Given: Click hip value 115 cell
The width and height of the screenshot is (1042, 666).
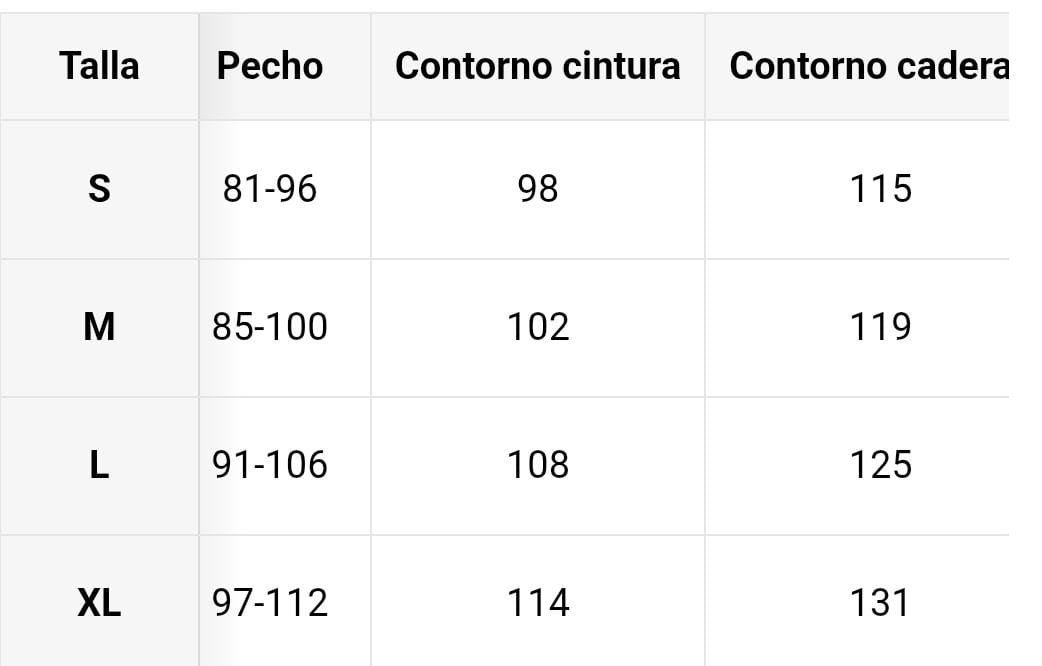Looking at the screenshot, I should [x=880, y=188].
